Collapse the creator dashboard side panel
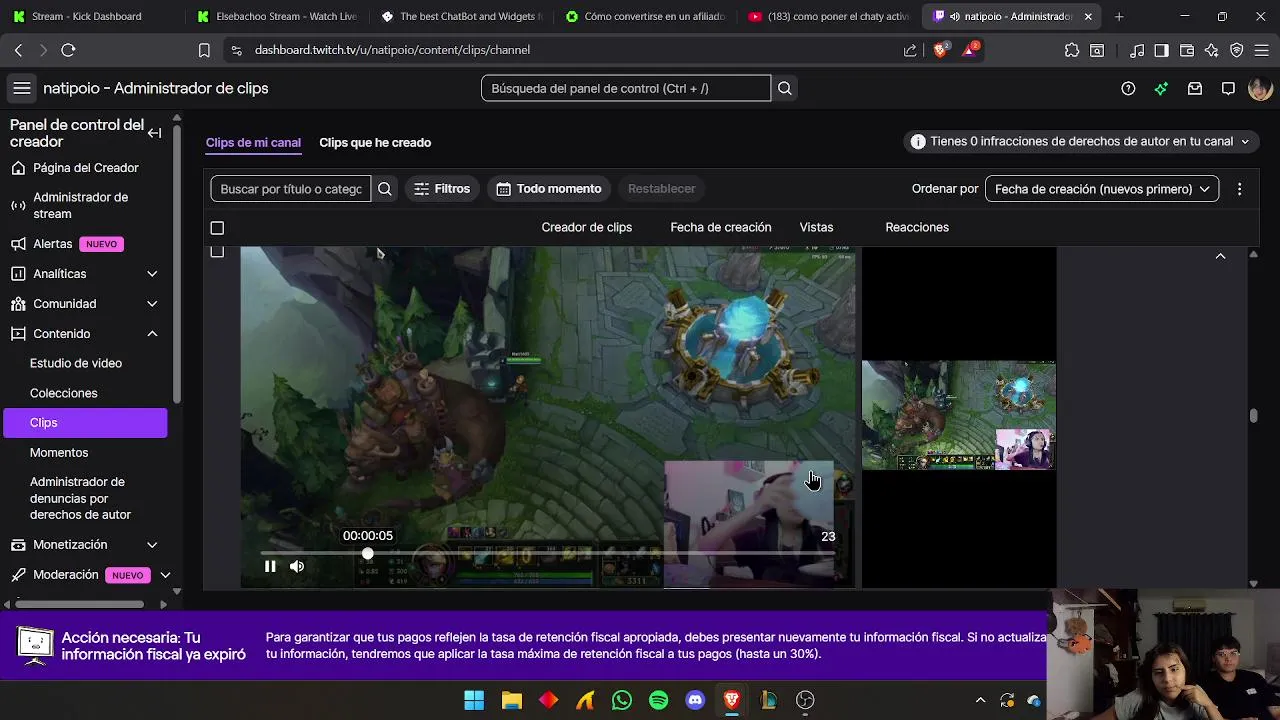This screenshot has height=720, width=1280. (x=155, y=133)
